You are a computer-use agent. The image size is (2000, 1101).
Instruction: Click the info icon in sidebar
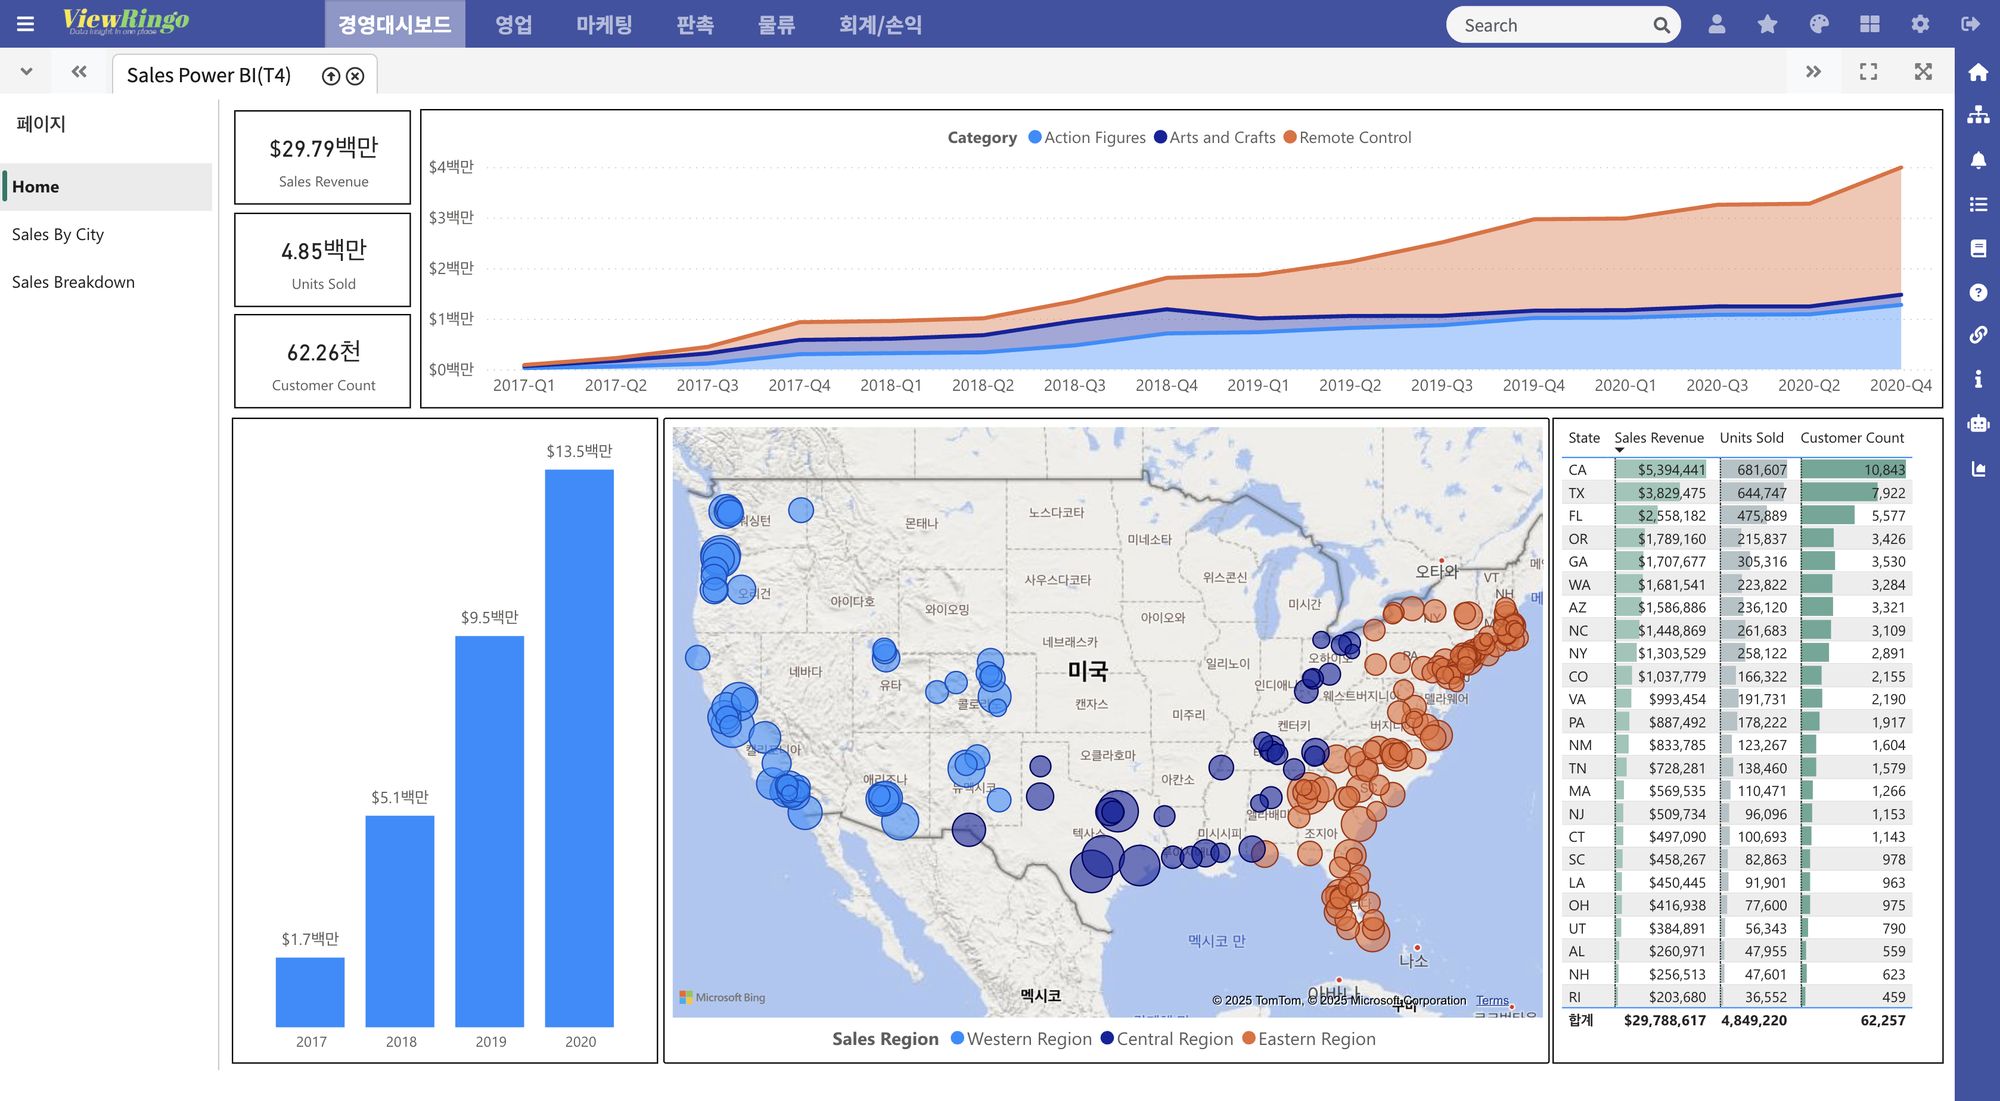click(x=1978, y=379)
